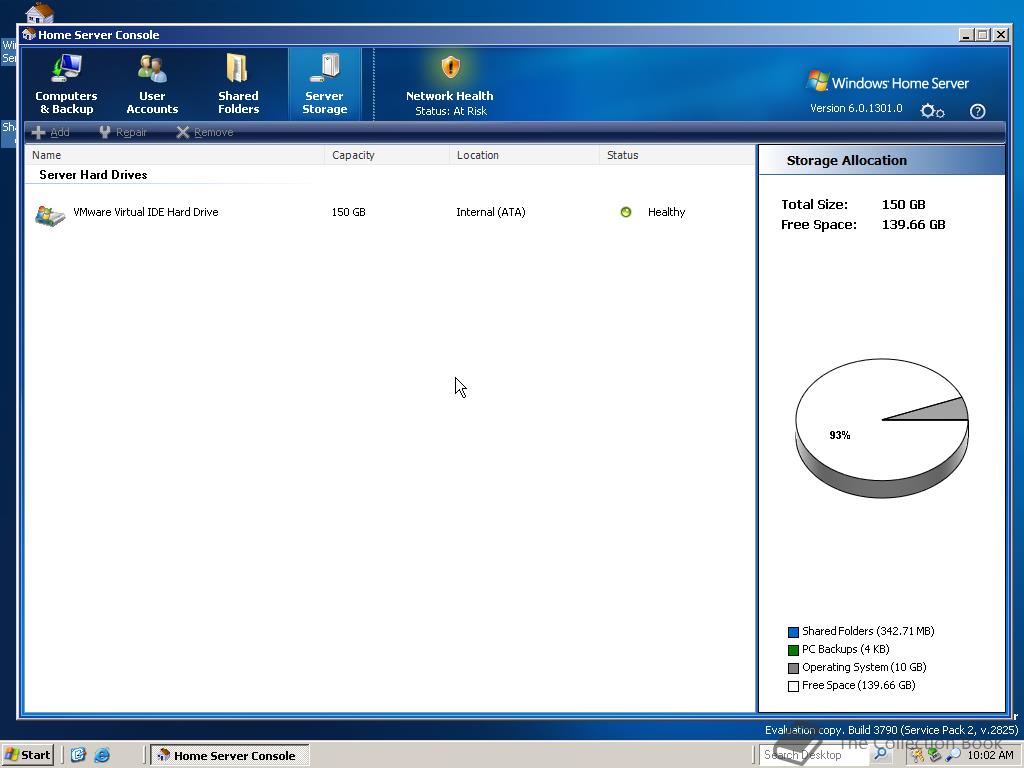
Task: Click the Storage Allocation panel header
Action: [882, 160]
